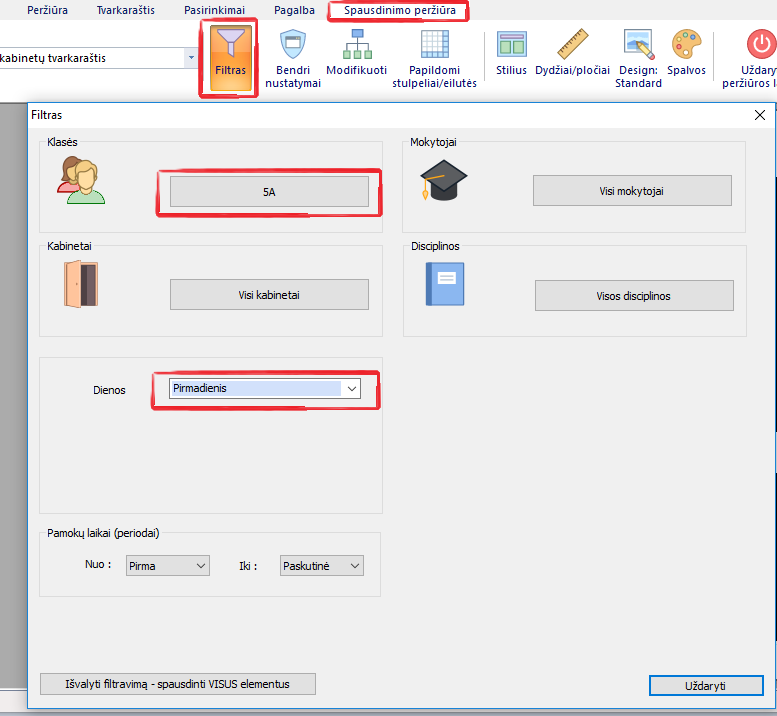Click the Visi mokytojai button
Screen dimensions: 777x716
(x=632, y=191)
